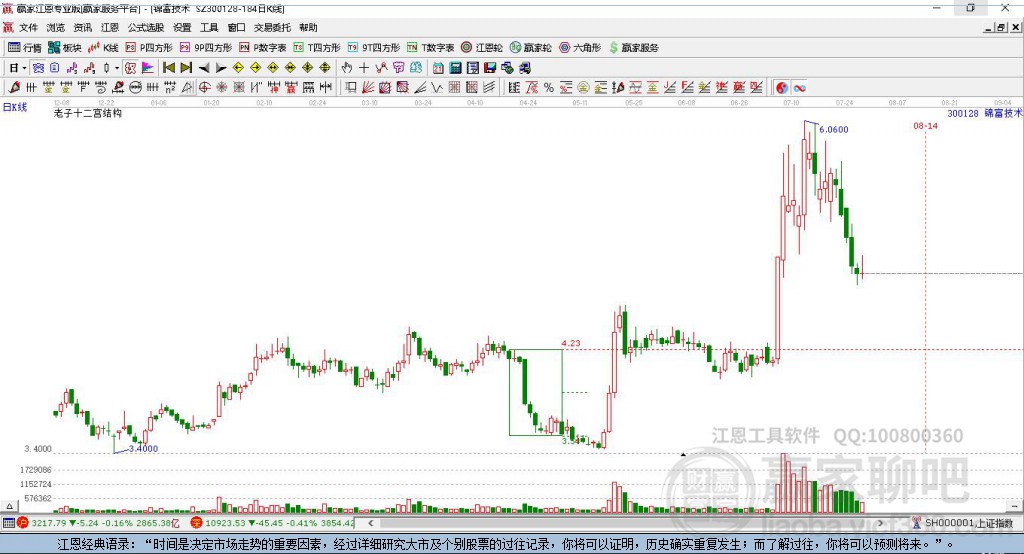Image resolution: width=1024 pixels, height=554 pixels.
Task: Select the red pencil drawing tool
Action: point(14,88)
